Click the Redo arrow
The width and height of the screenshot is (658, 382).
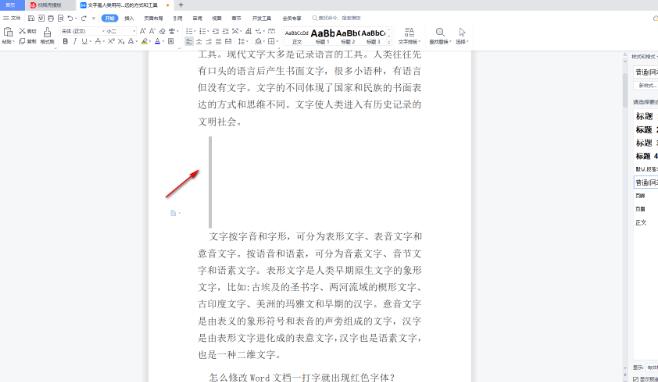84,18
